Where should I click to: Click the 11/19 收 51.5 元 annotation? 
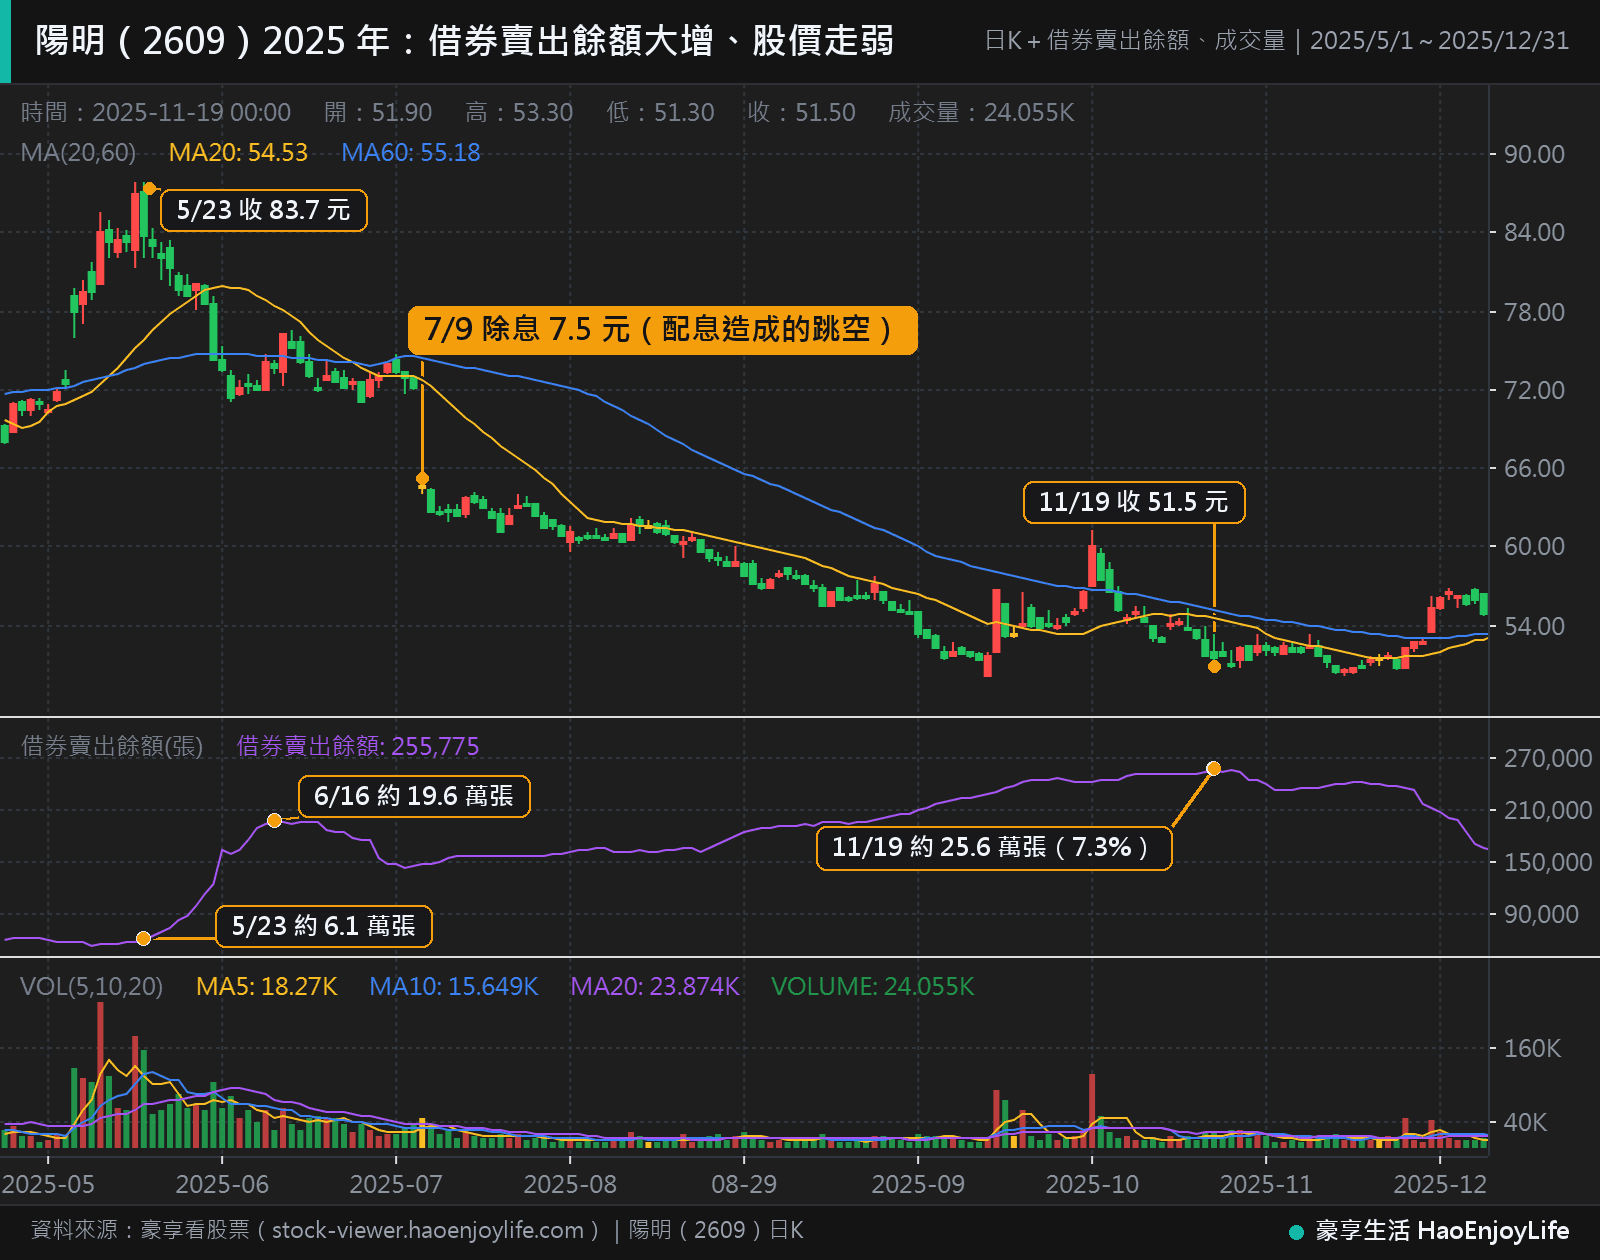click(1134, 502)
